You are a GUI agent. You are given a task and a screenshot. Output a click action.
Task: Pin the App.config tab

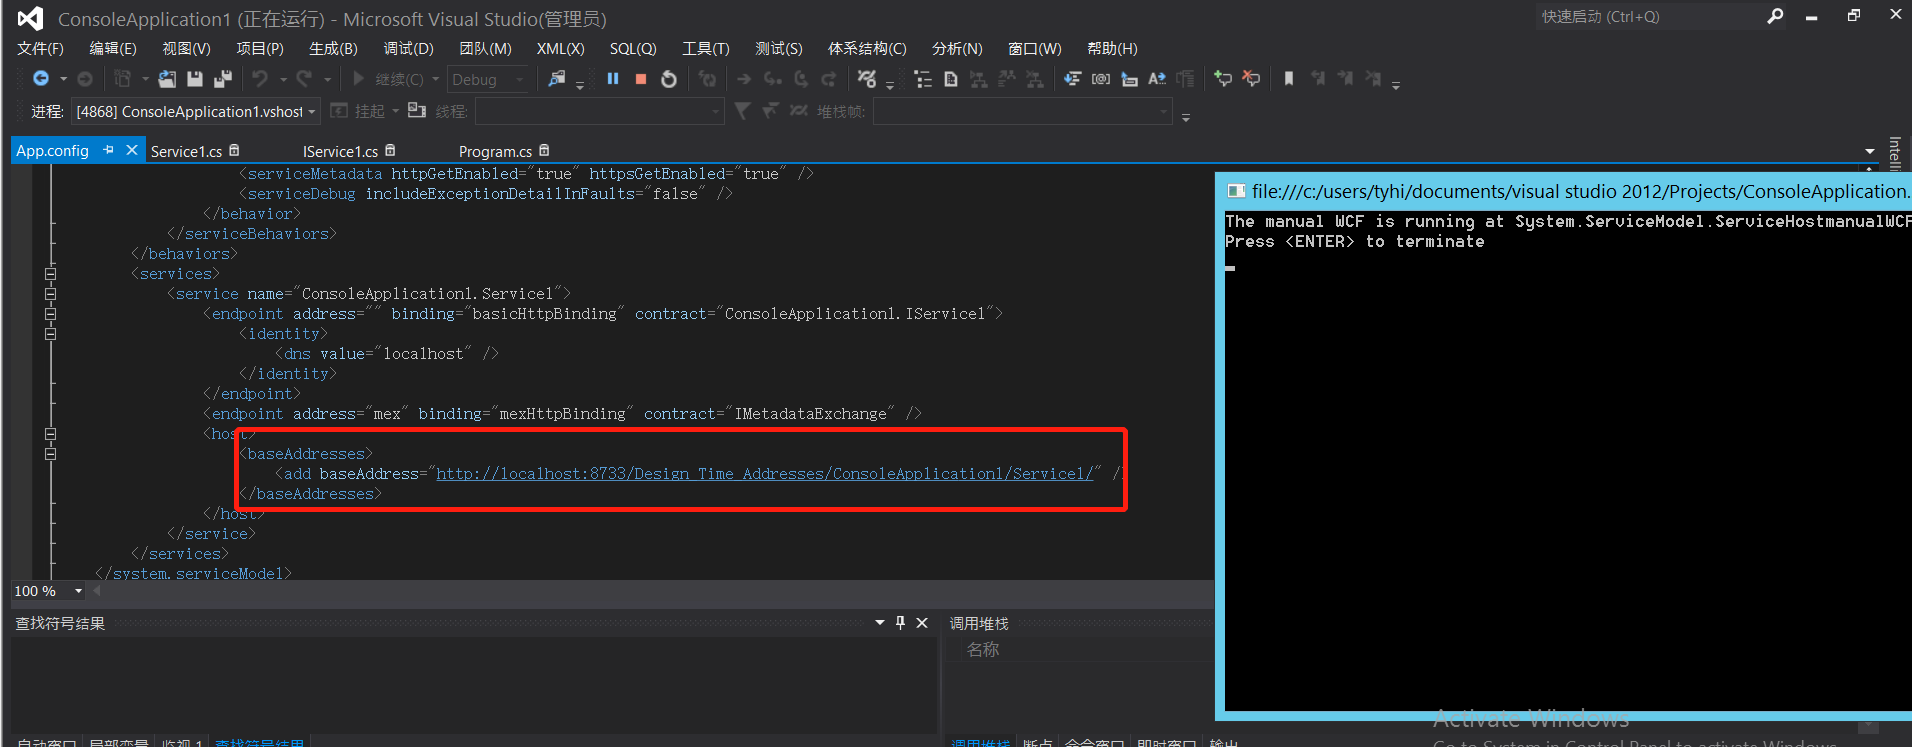[x=108, y=150]
